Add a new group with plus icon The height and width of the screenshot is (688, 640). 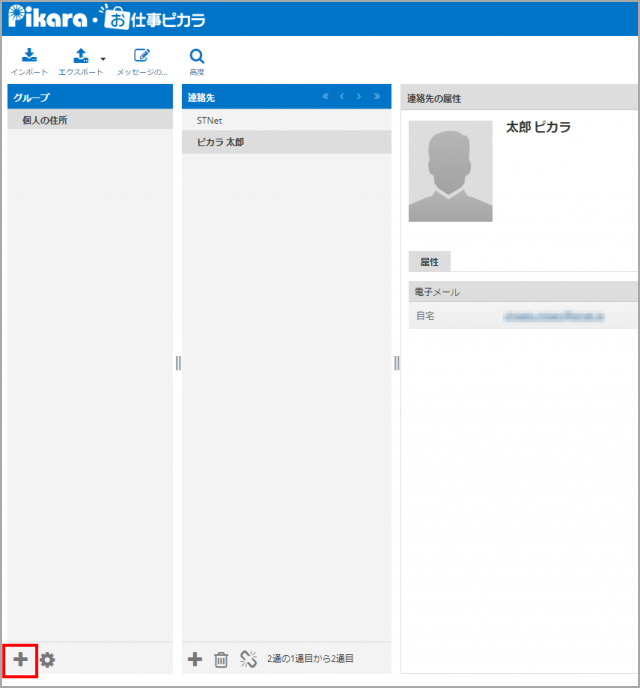click(21, 659)
